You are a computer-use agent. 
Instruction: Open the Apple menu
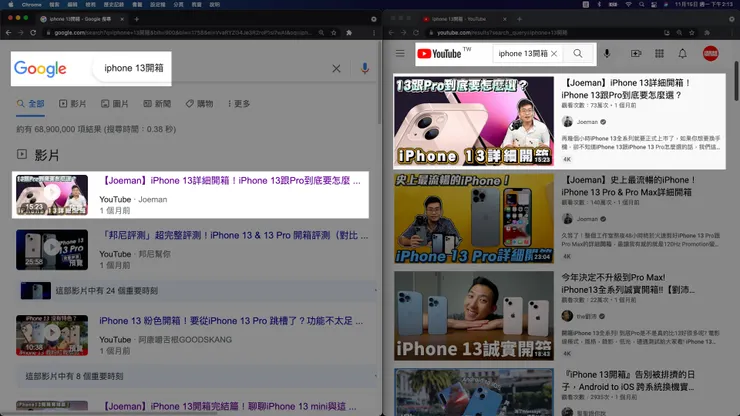[x=10, y=4]
